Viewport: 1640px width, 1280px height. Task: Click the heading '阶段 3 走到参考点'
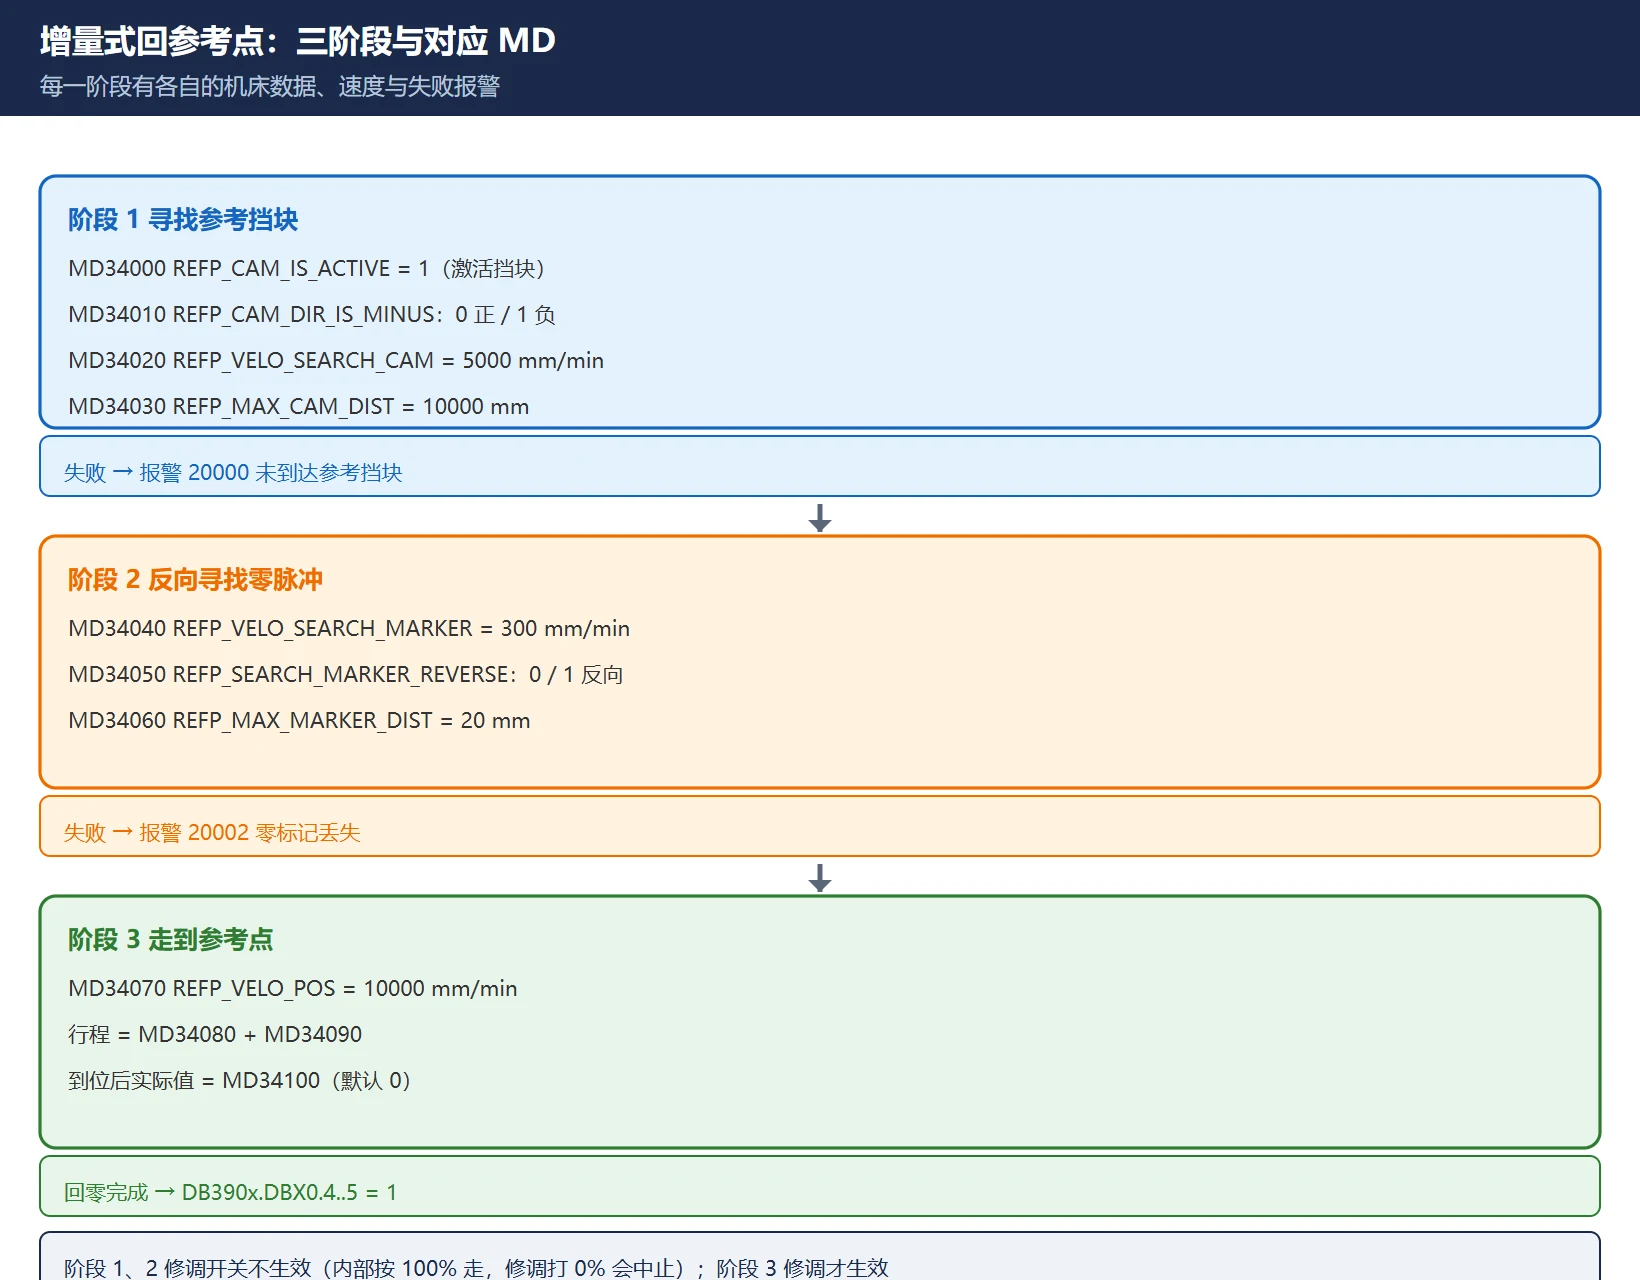pos(171,940)
